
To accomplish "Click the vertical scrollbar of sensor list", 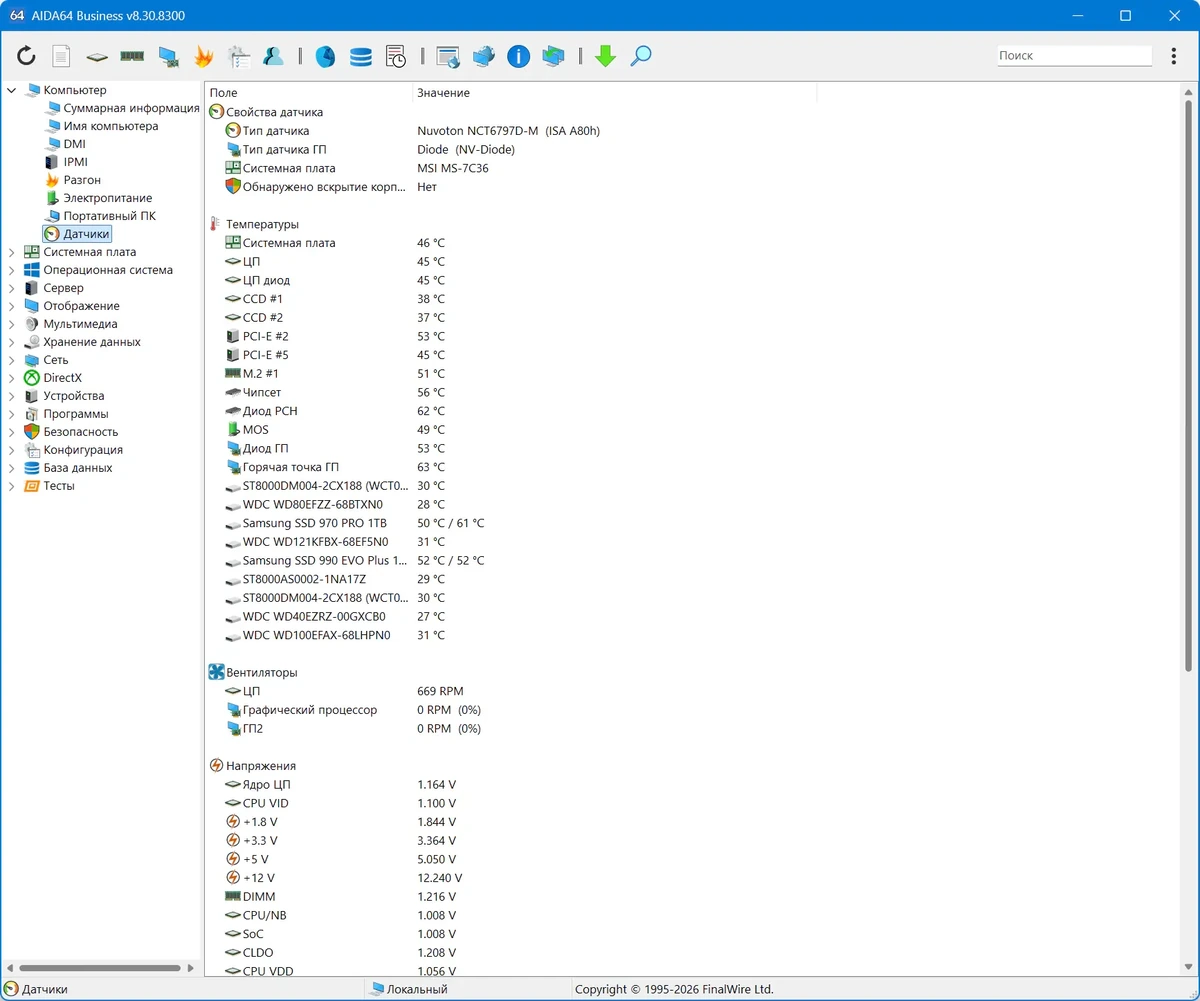I will 1189,385.
